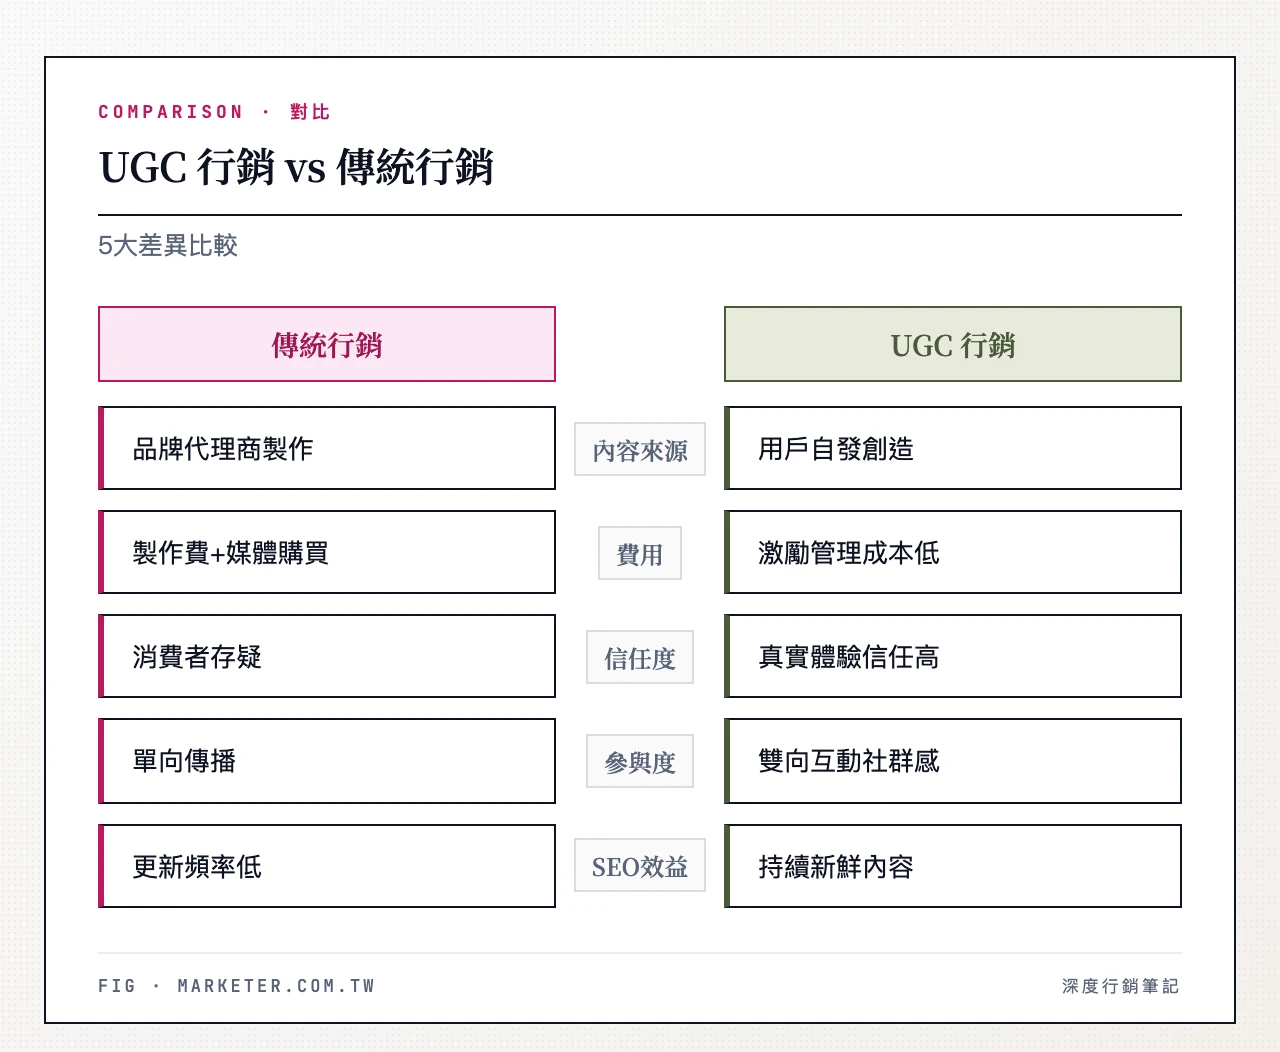This screenshot has width=1280, height=1052.
Task: Click the "COMPARISON · 對比" label
Action: pyautogui.click(x=214, y=112)
